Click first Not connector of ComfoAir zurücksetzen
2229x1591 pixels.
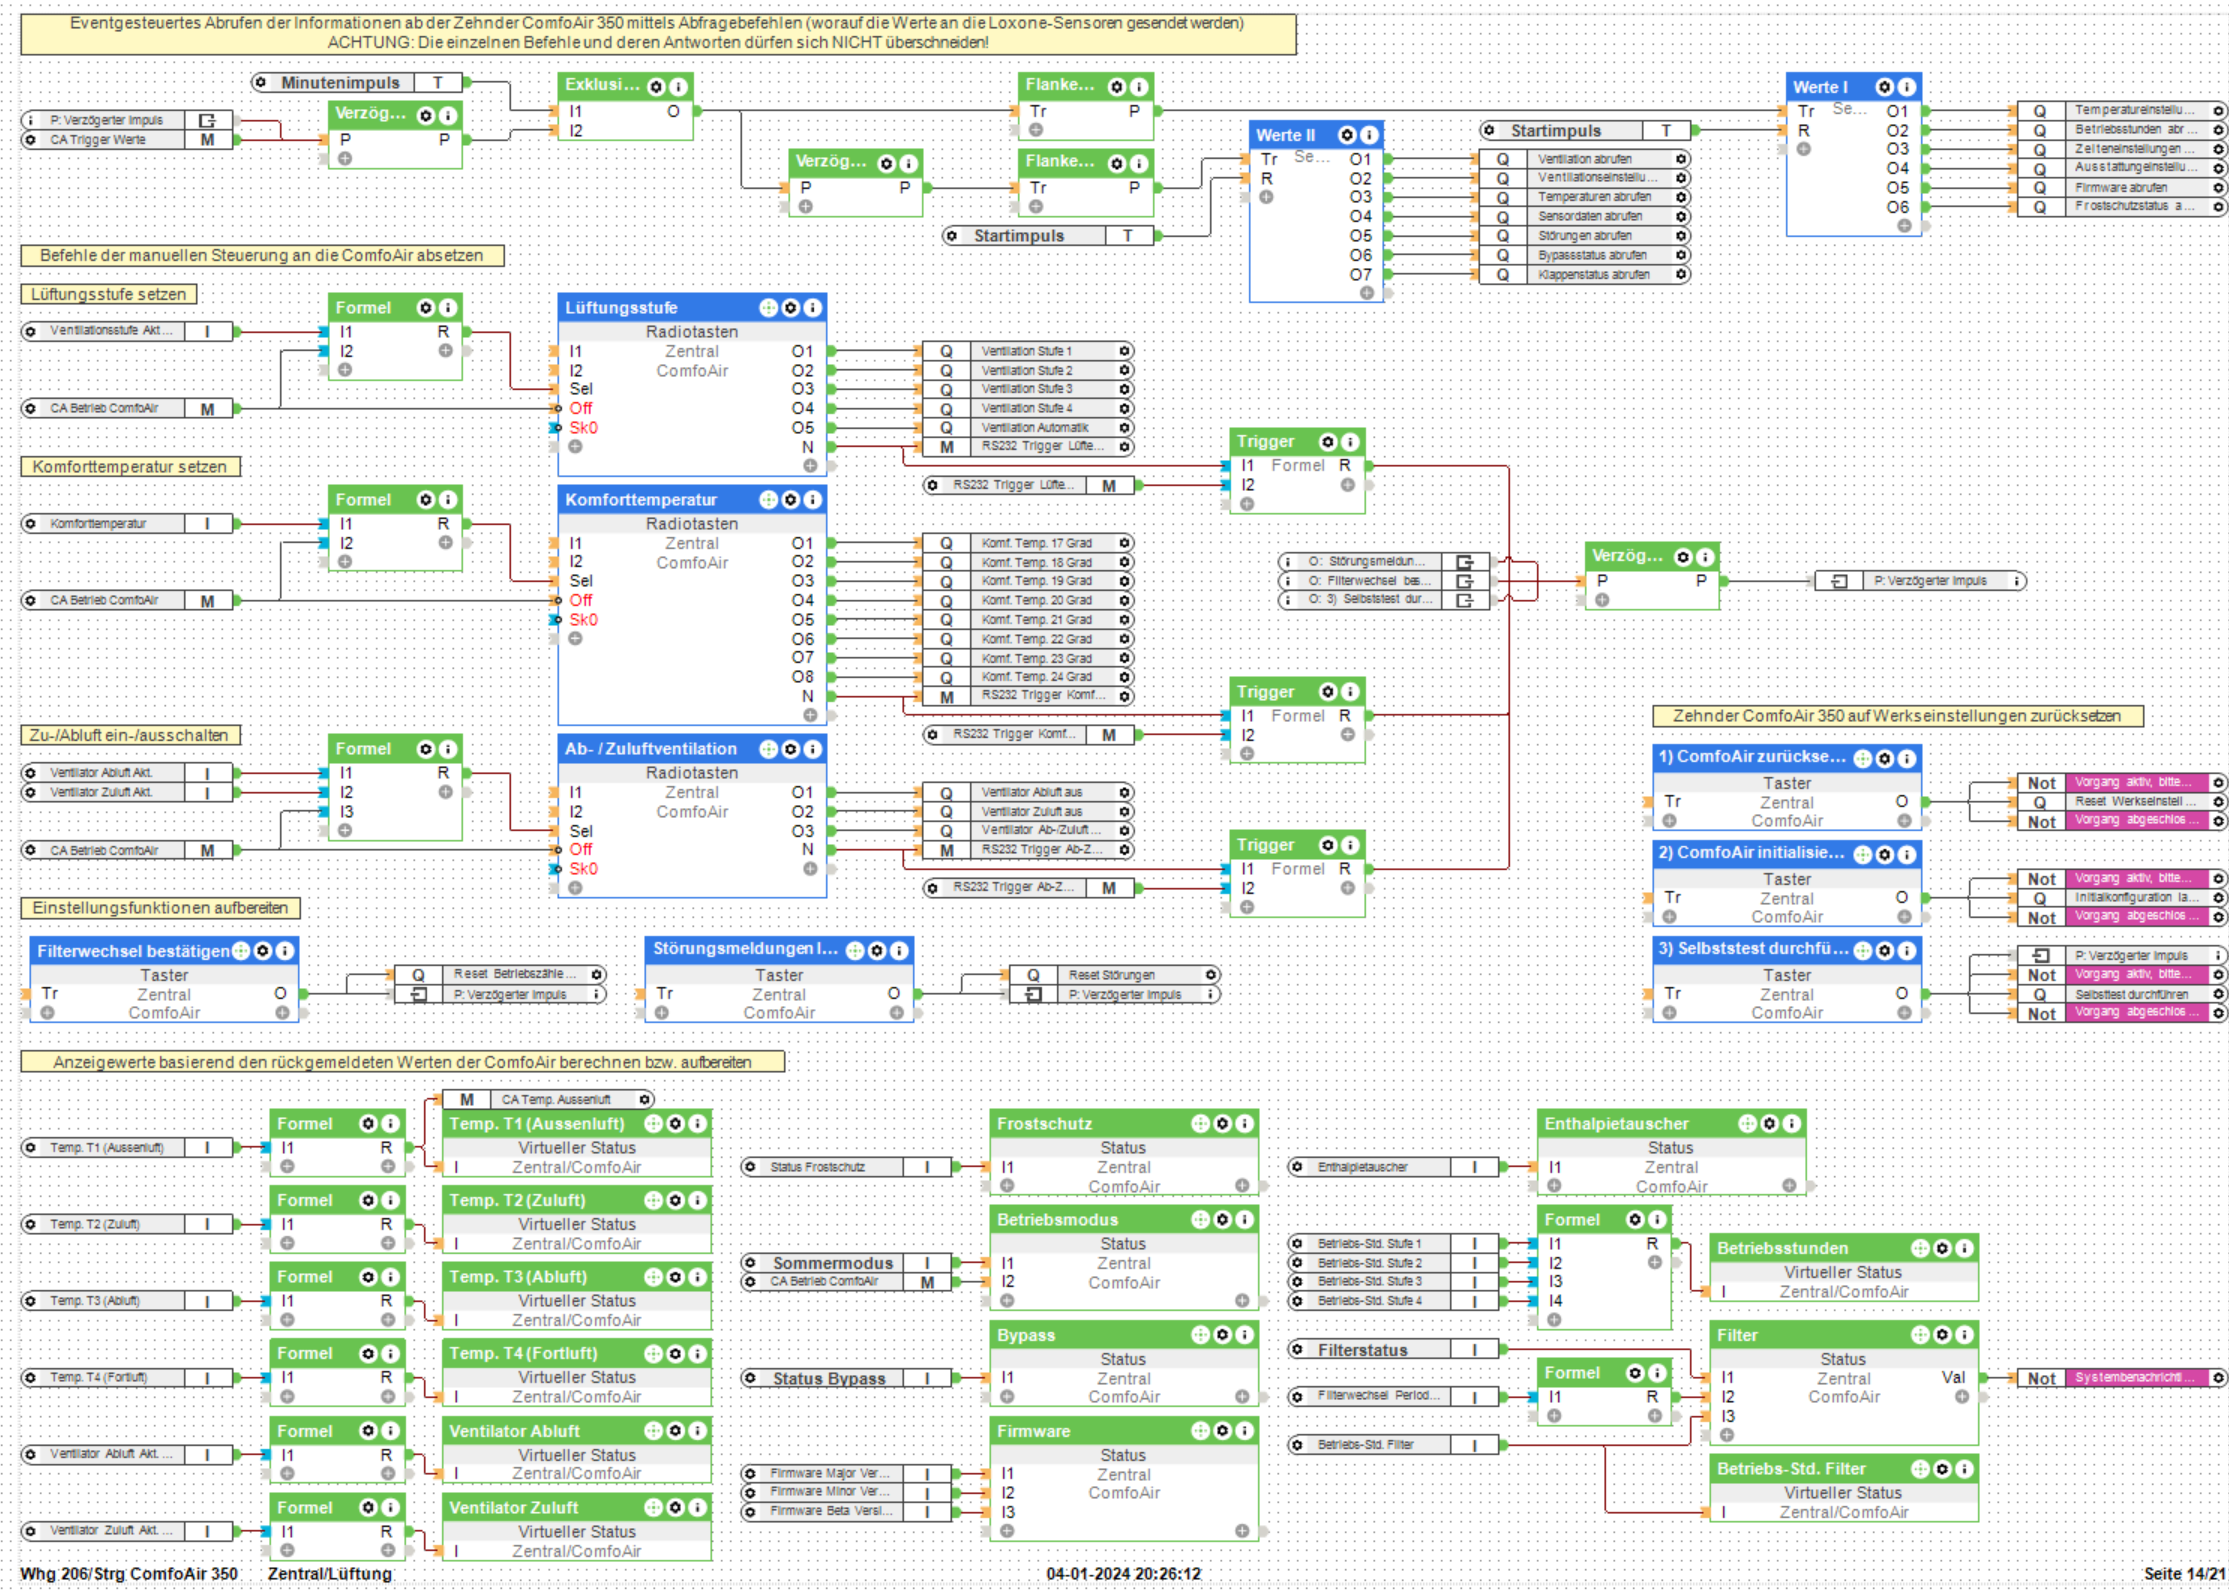click(2040, 783)
